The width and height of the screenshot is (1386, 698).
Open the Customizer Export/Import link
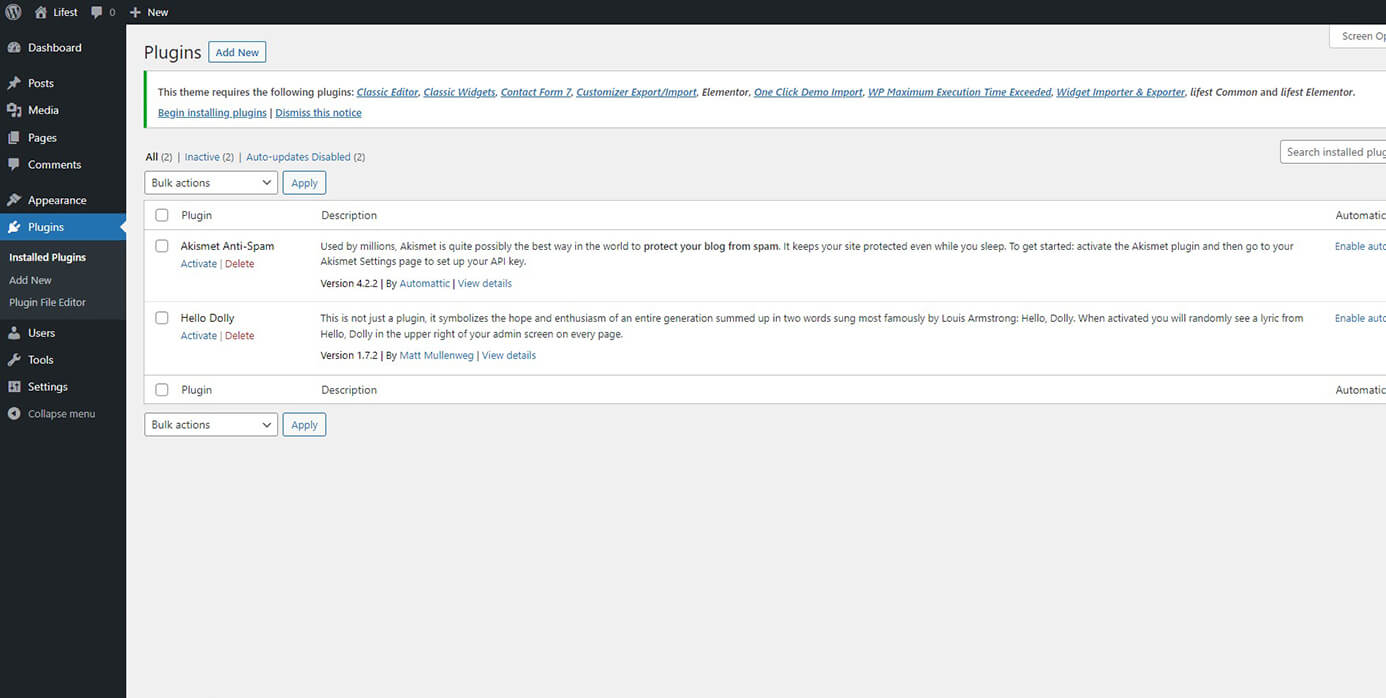point(636,92)
